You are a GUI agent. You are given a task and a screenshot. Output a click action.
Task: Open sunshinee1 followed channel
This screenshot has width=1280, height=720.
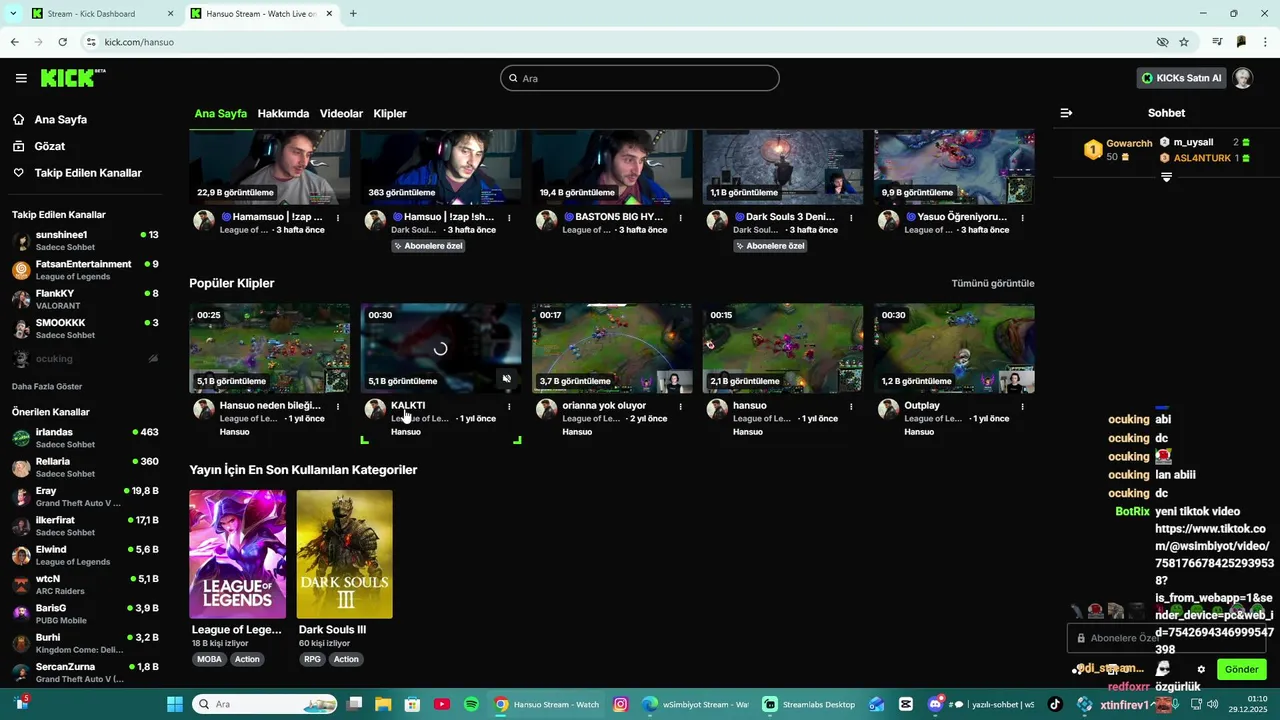pyautogui.click(x=85, y=241)
